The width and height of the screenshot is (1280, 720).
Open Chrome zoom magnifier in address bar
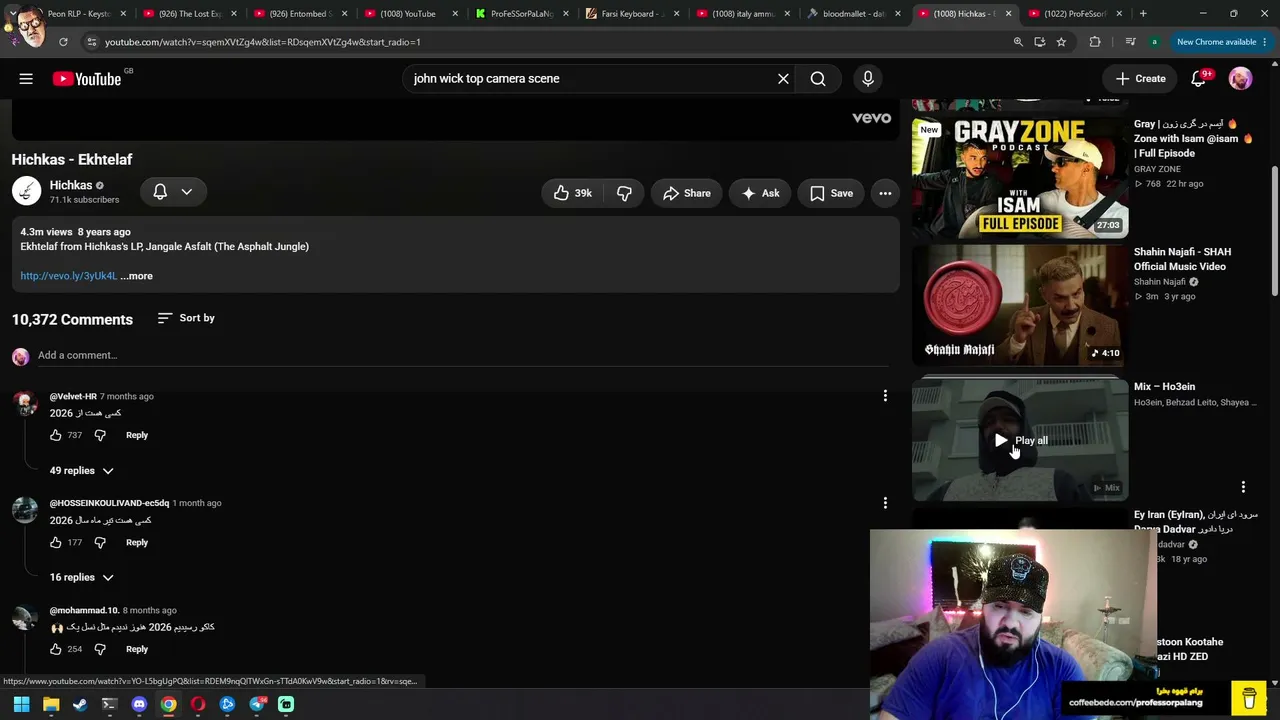[x=1018, y=42]
